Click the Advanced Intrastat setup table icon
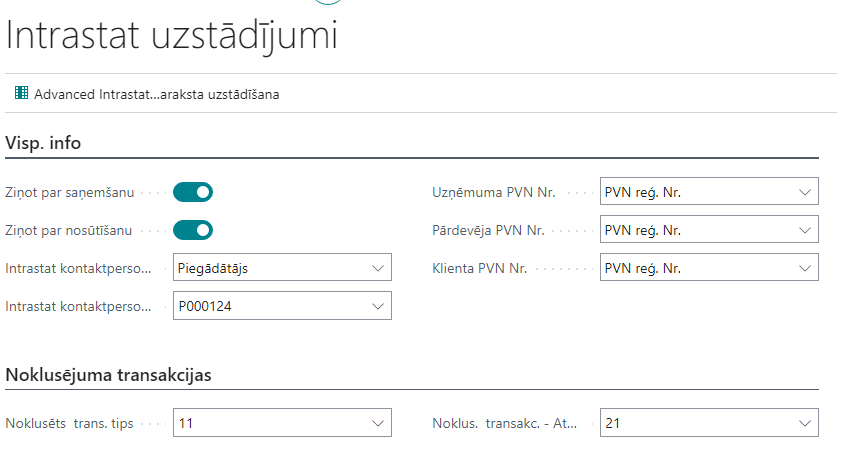Image resolution: width=851 pixels, height=454 pixels. [x=21, y=94]
